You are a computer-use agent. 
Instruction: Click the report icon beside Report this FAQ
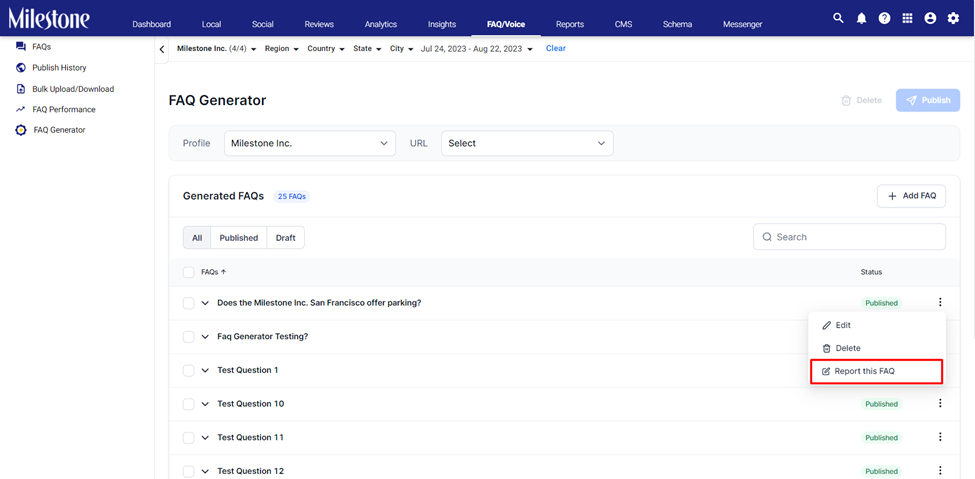826,371
